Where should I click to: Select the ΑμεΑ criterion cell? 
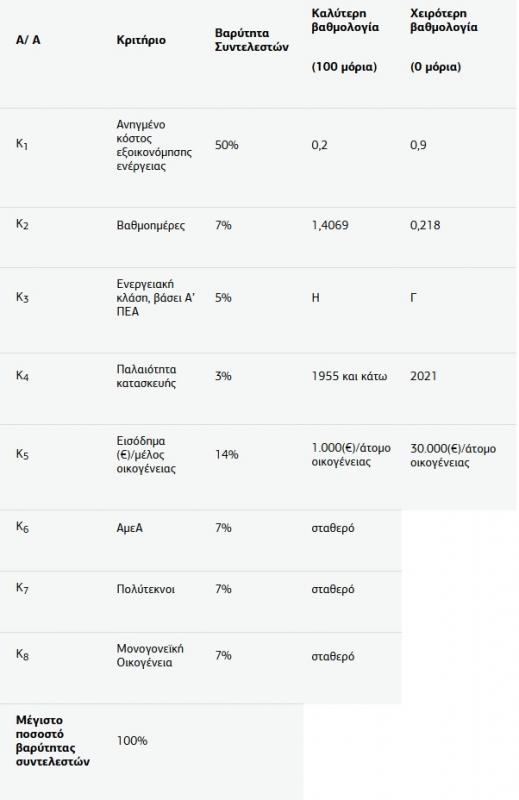[130, 528]
